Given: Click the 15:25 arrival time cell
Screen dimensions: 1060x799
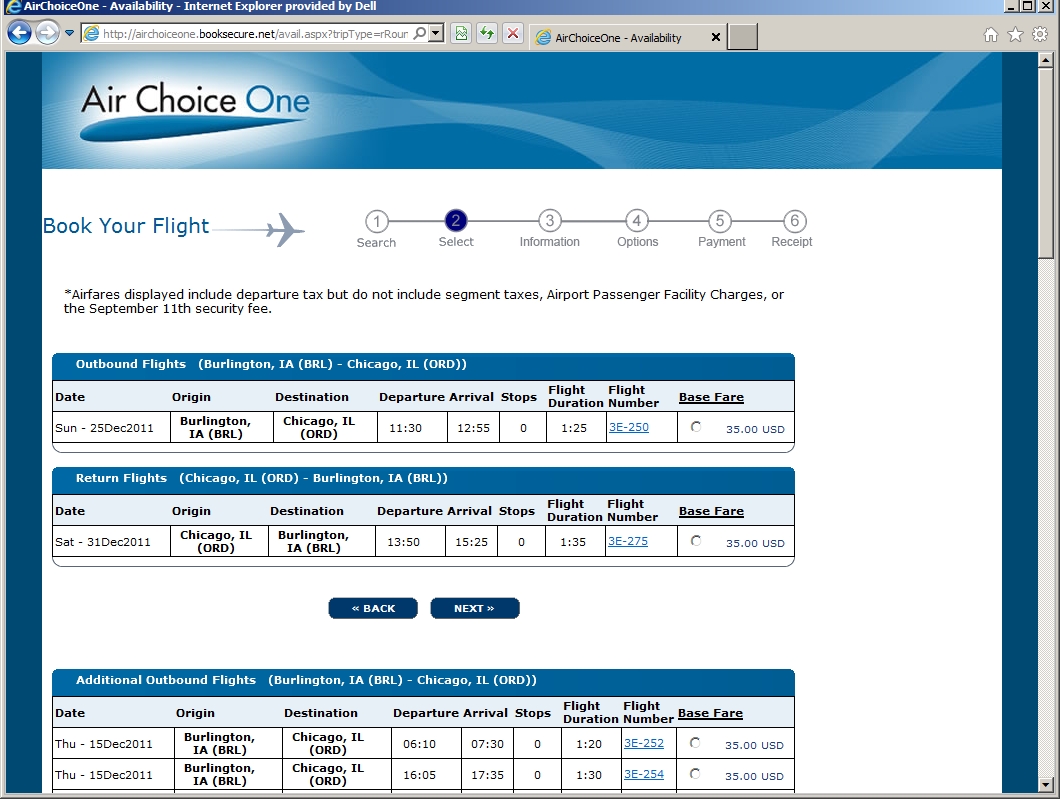Looking at the screenshot, I should click(x=471, y=542).
